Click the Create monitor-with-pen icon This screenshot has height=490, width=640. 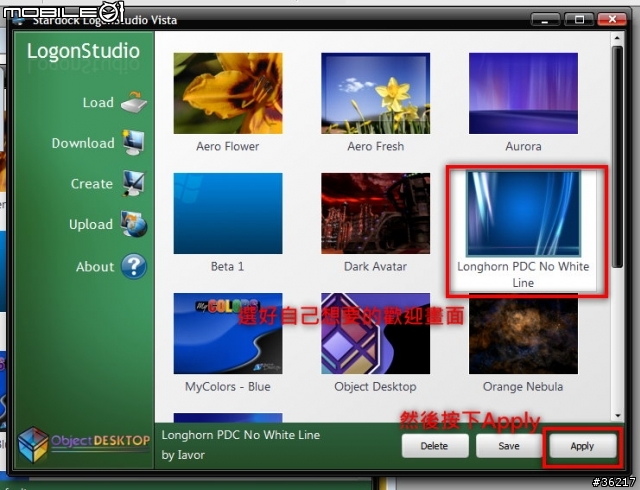click(x=133, y=183)
